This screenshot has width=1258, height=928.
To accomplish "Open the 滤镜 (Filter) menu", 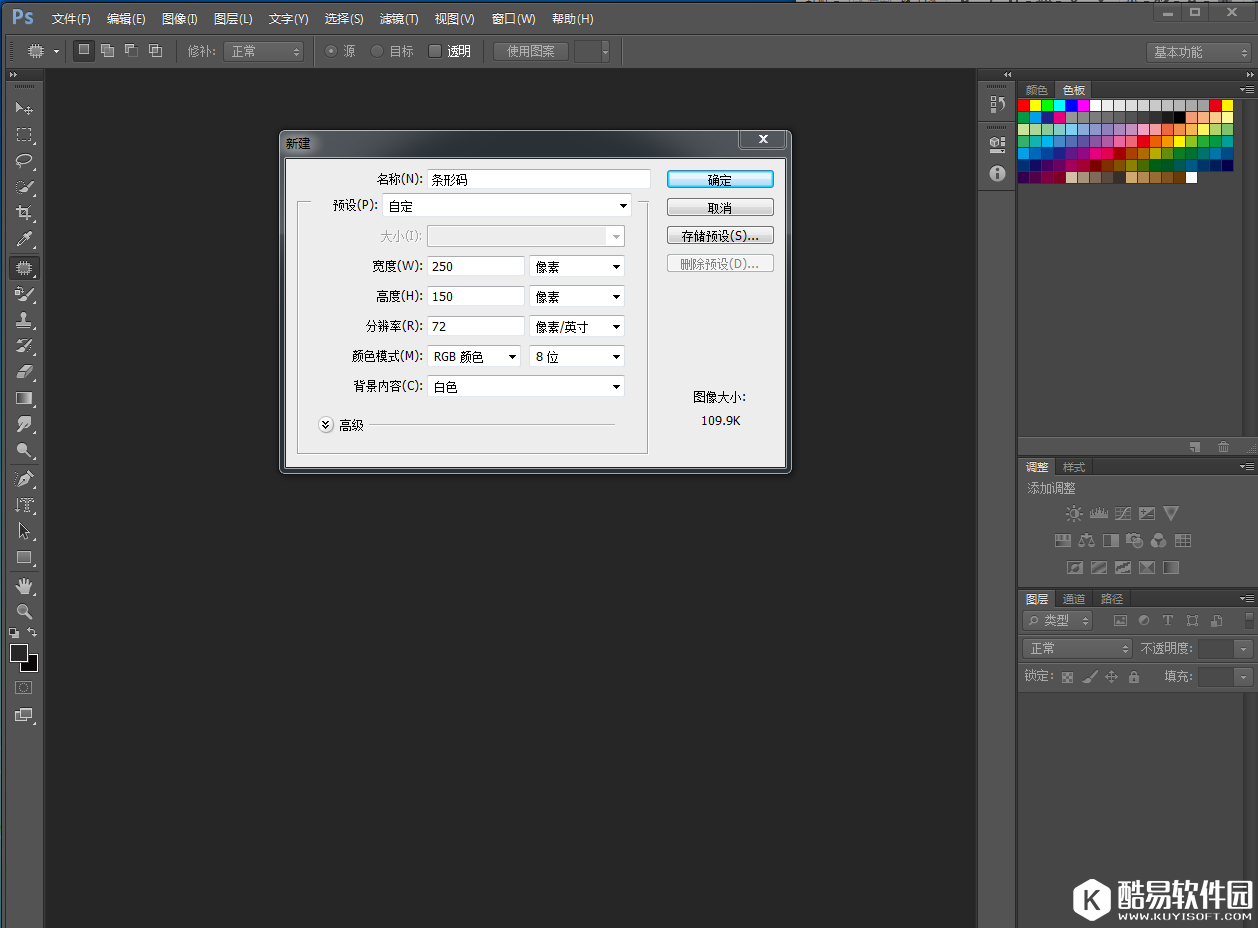I will tap(399, 19).
